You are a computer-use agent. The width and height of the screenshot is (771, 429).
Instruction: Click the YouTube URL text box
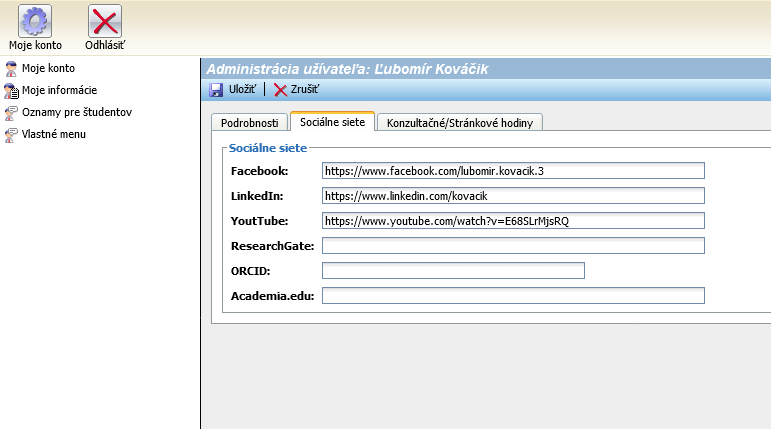click(513, 221)
